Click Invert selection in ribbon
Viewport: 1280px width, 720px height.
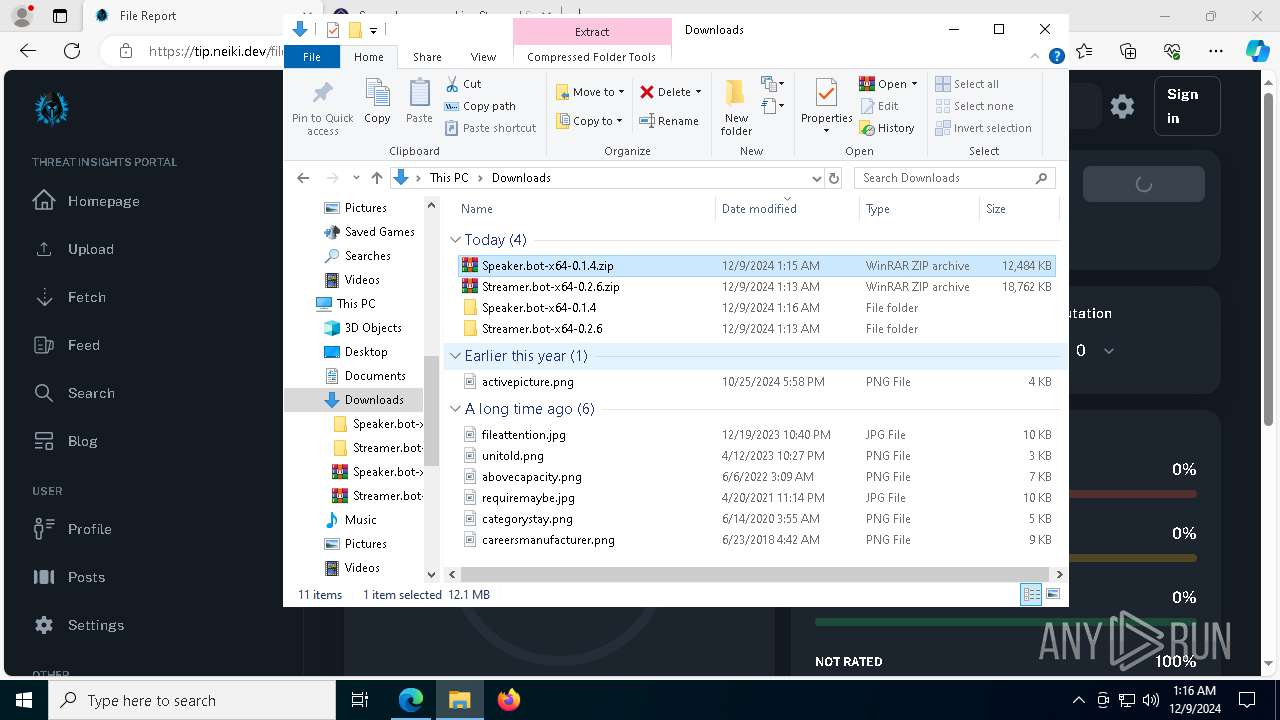click(x=983, y=128)
